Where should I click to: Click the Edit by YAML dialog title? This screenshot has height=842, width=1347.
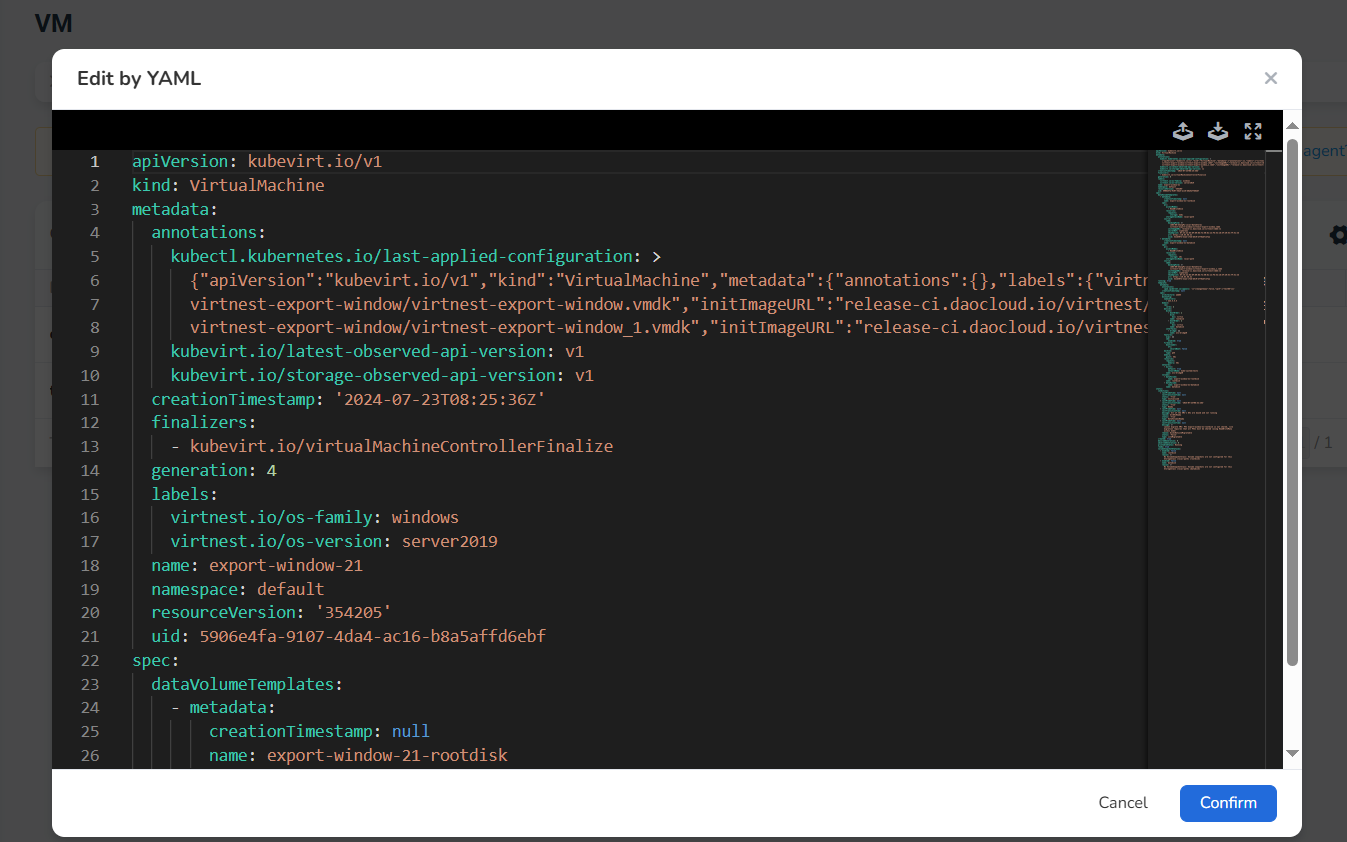[x=139, y=78]
